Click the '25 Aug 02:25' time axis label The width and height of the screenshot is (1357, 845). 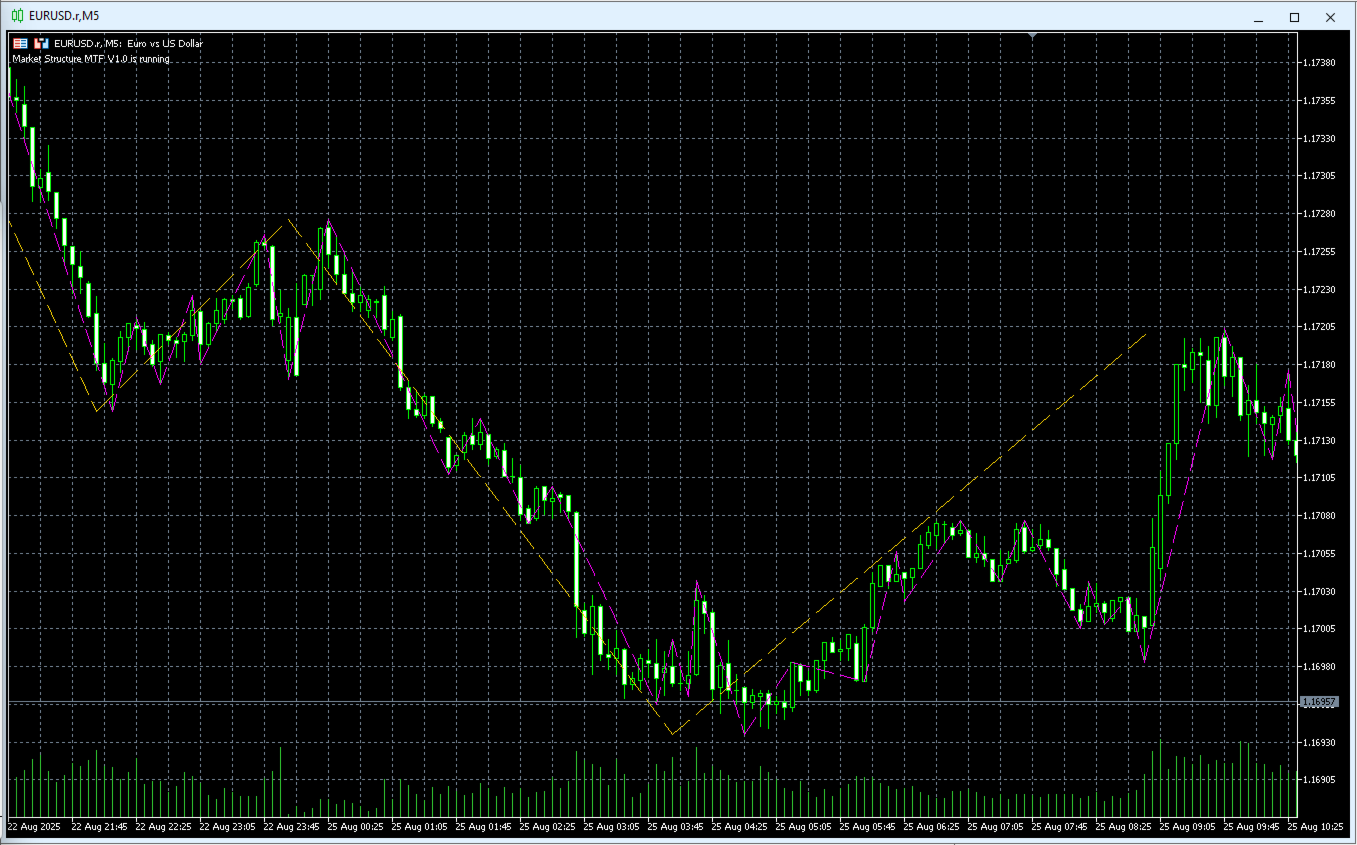coord(547,827)
